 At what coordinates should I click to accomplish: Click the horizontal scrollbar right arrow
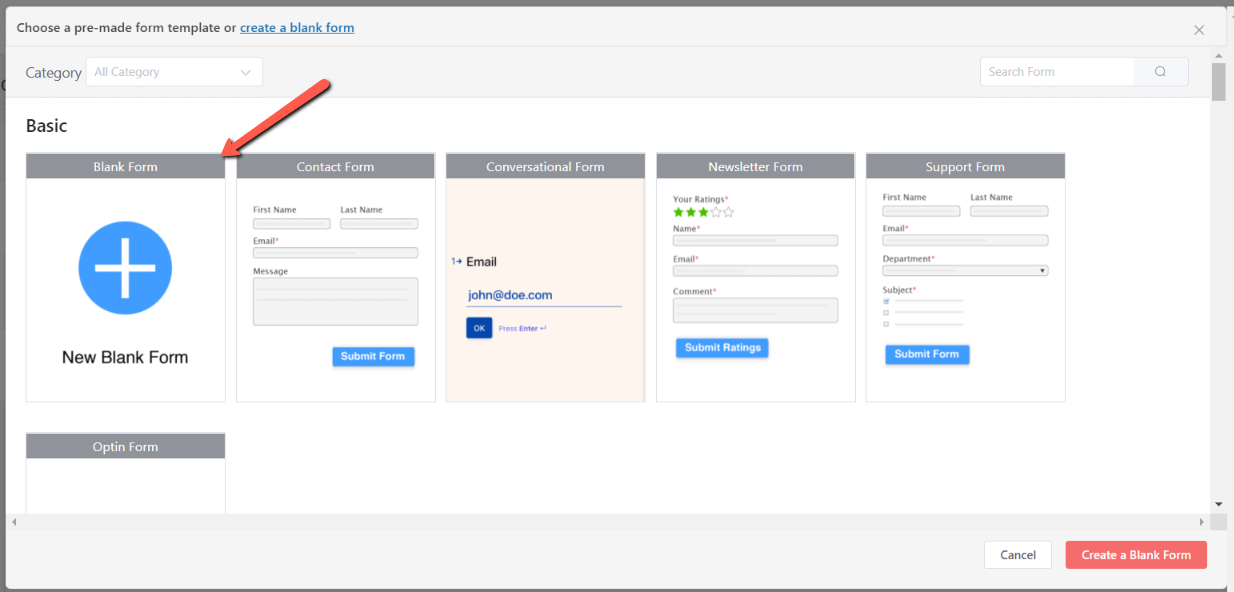1202,522
